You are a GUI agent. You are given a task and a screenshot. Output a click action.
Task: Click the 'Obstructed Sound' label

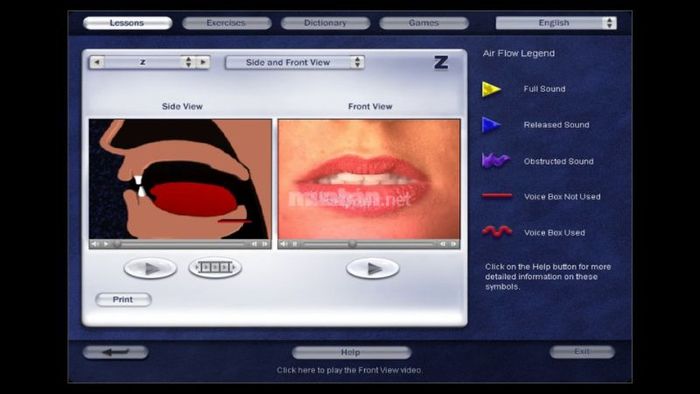tap(559, 162)
